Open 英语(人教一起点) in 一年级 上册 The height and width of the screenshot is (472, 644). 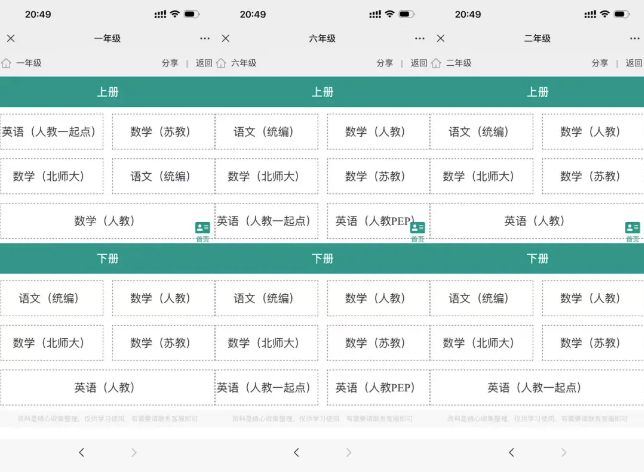52,131
